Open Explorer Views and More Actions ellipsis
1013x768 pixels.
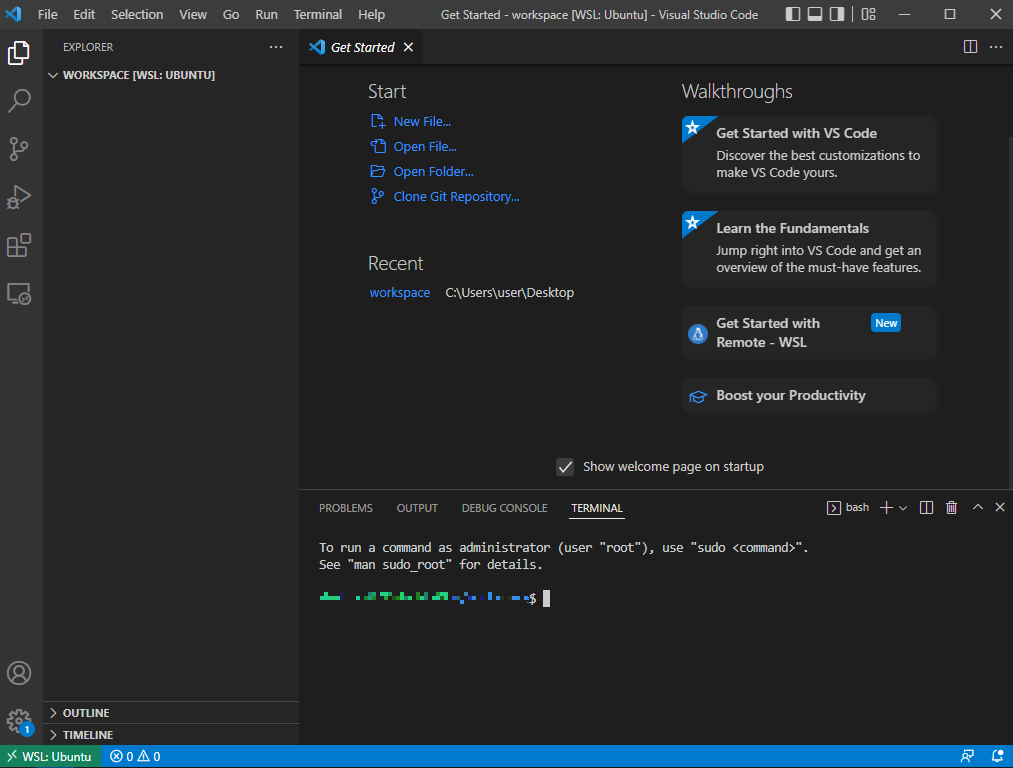276,47
